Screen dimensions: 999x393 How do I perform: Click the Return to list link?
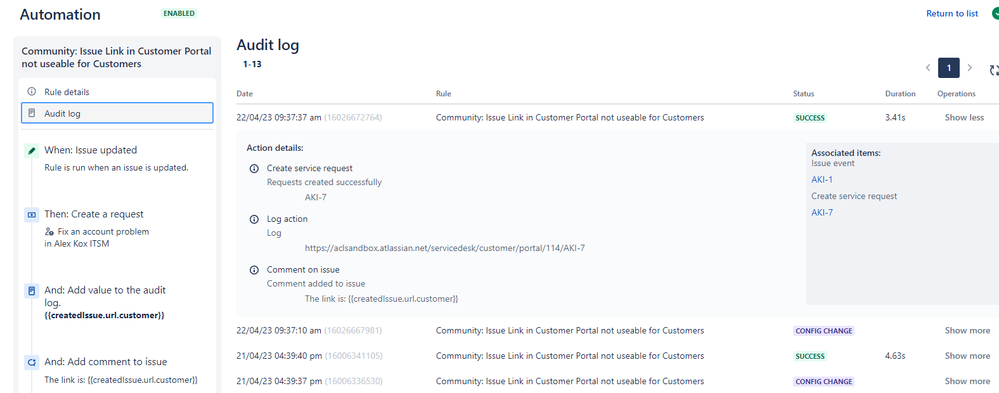[x=952, y=13]
